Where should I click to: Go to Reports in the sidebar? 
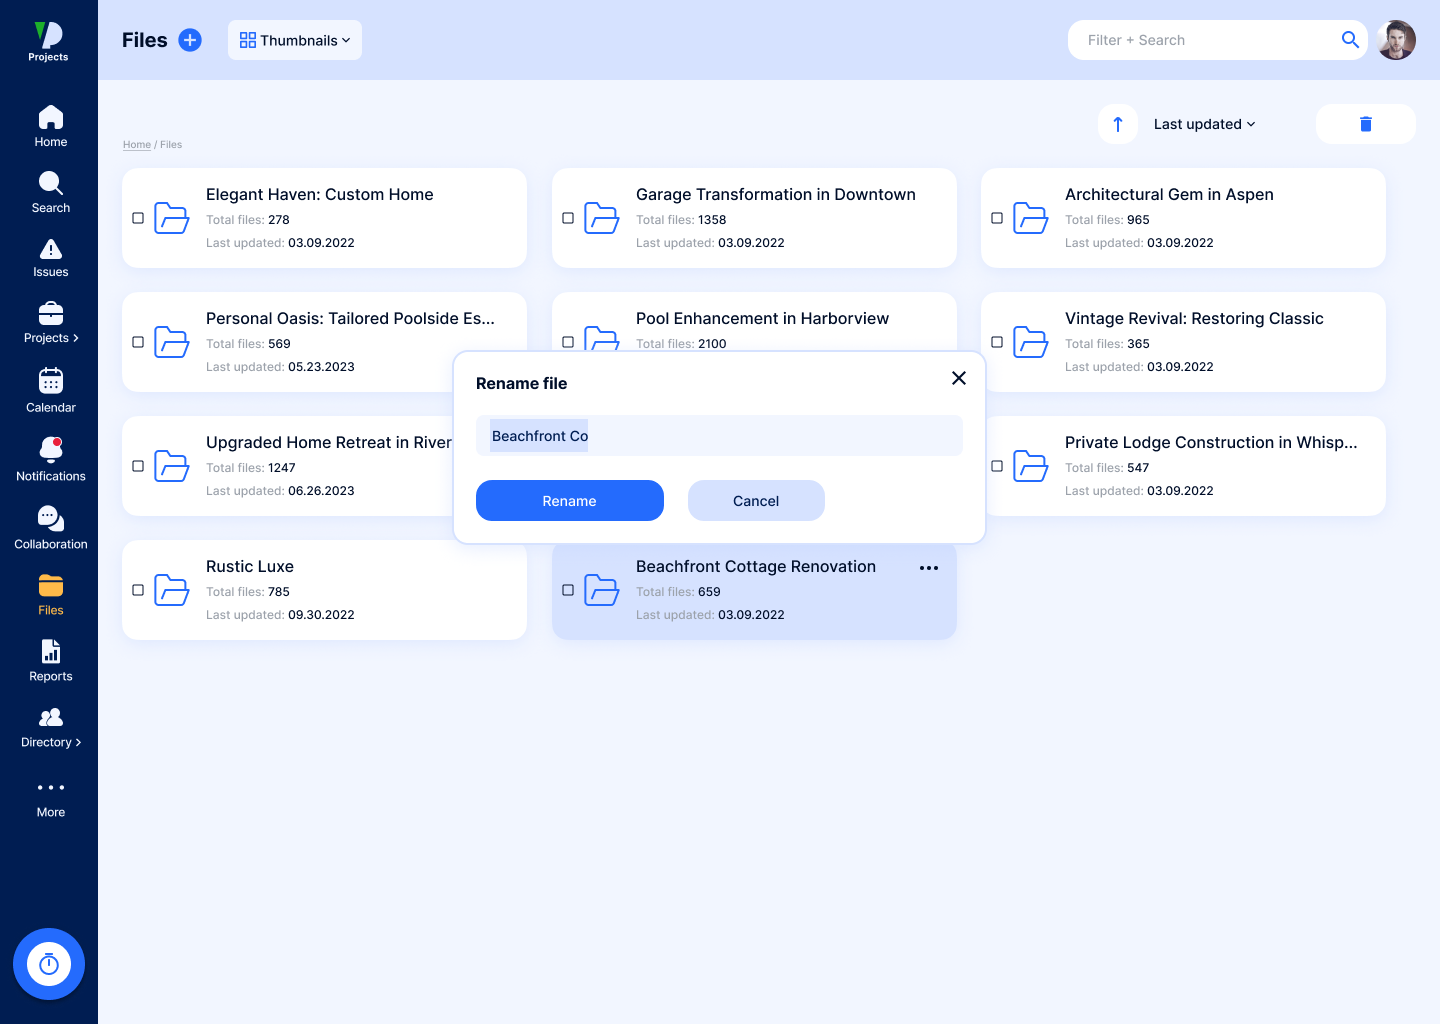[51, 661]
